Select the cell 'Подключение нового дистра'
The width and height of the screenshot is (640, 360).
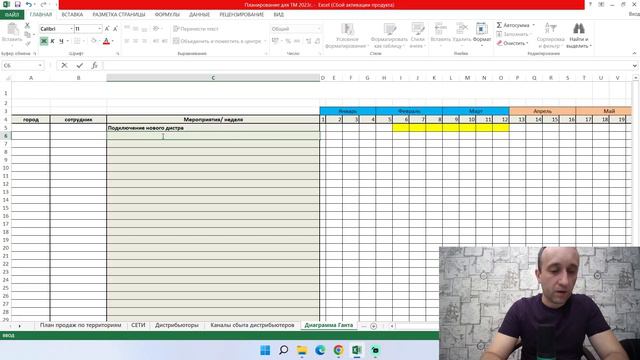tap(213, 128)
